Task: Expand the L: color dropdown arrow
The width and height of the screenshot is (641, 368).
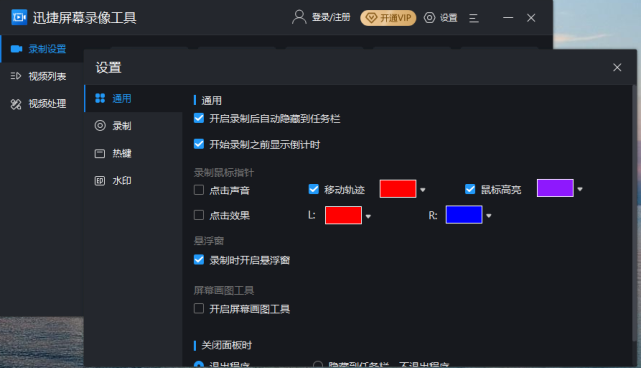Action: (x=368, y=216)
